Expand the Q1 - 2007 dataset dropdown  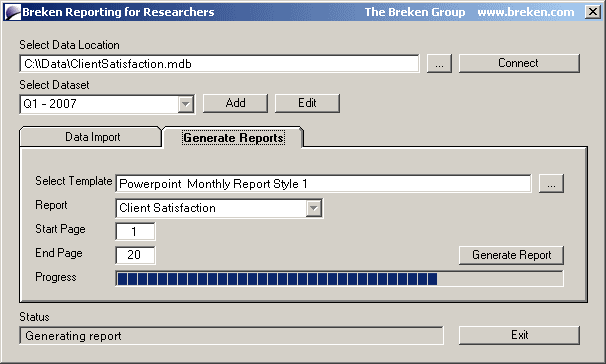click(186, 104)
